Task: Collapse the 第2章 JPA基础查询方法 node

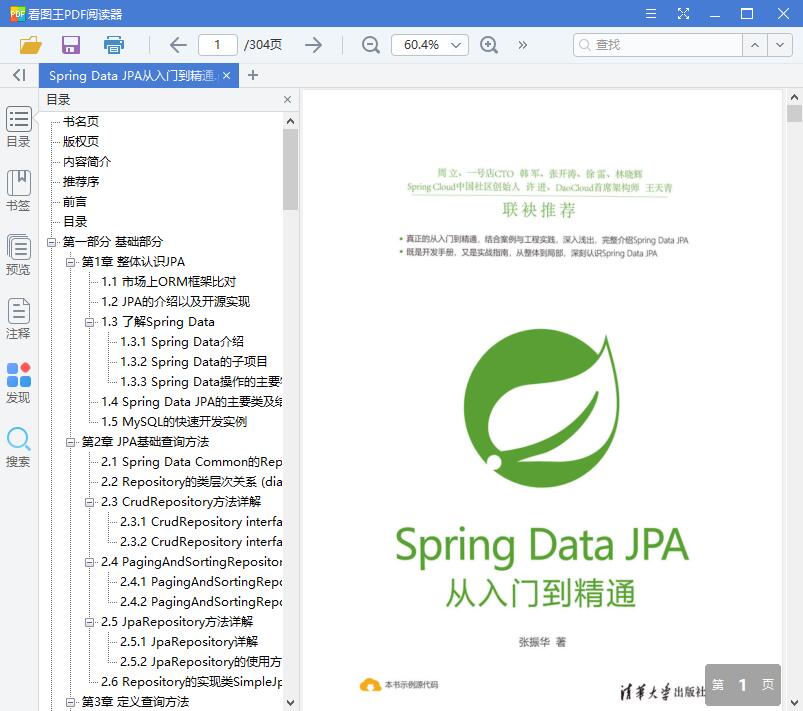Action: tap(70, 442)
